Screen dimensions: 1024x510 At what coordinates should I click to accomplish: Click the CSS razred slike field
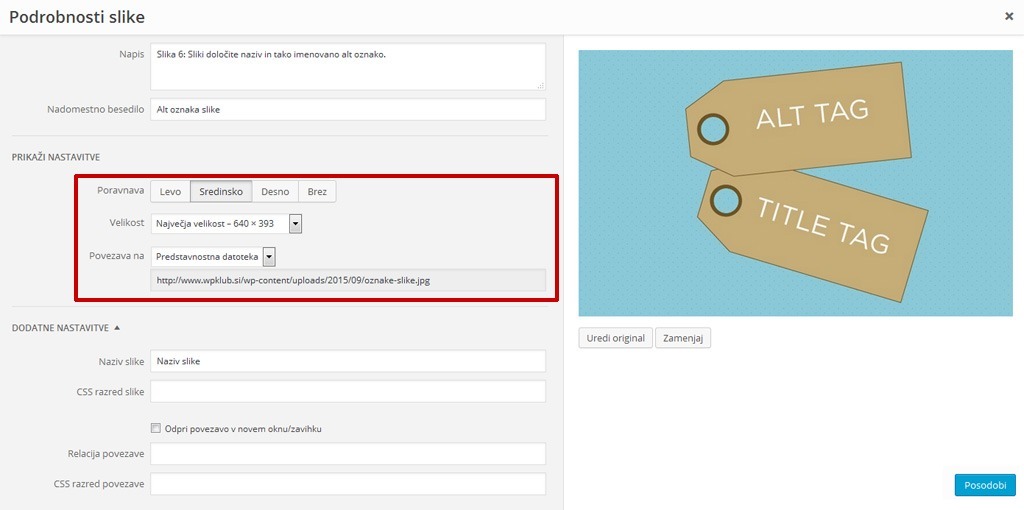[347, 391]
